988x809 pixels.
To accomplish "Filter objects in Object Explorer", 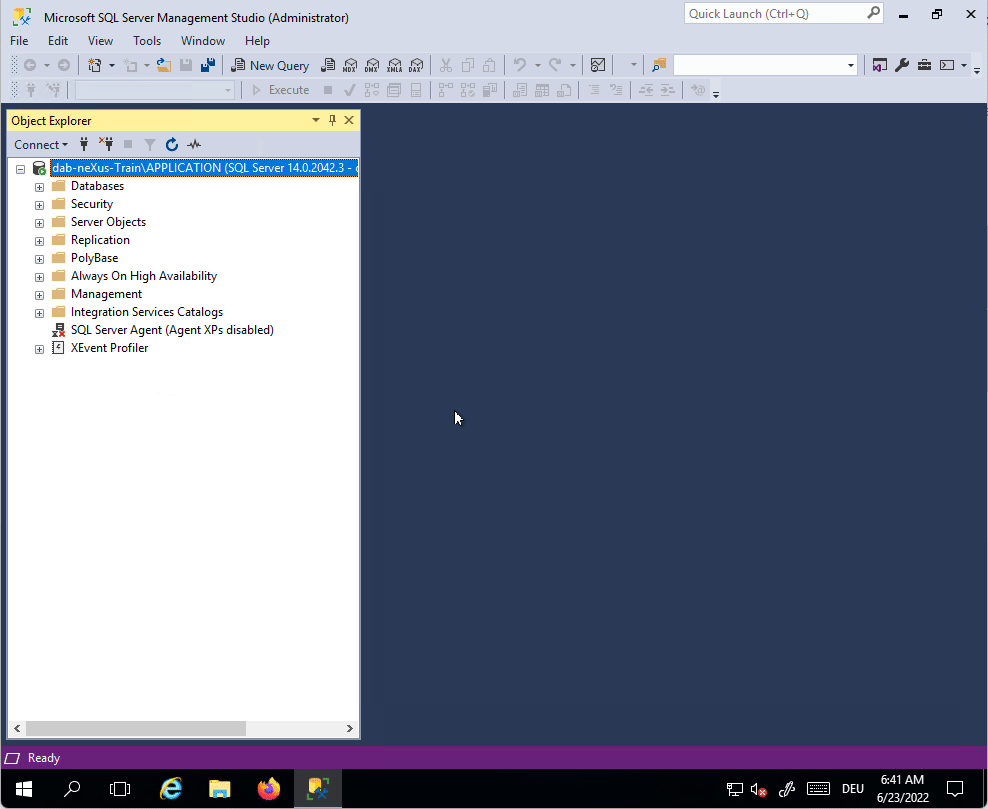I will point(149,144).
